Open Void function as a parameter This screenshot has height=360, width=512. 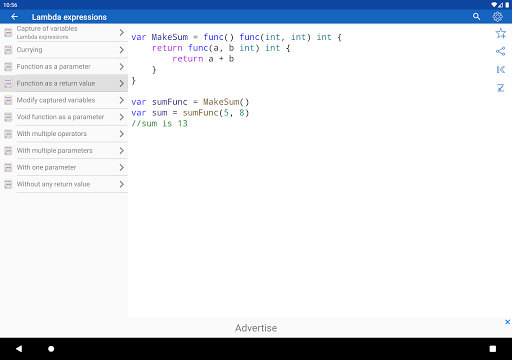(x=64, y=117)
